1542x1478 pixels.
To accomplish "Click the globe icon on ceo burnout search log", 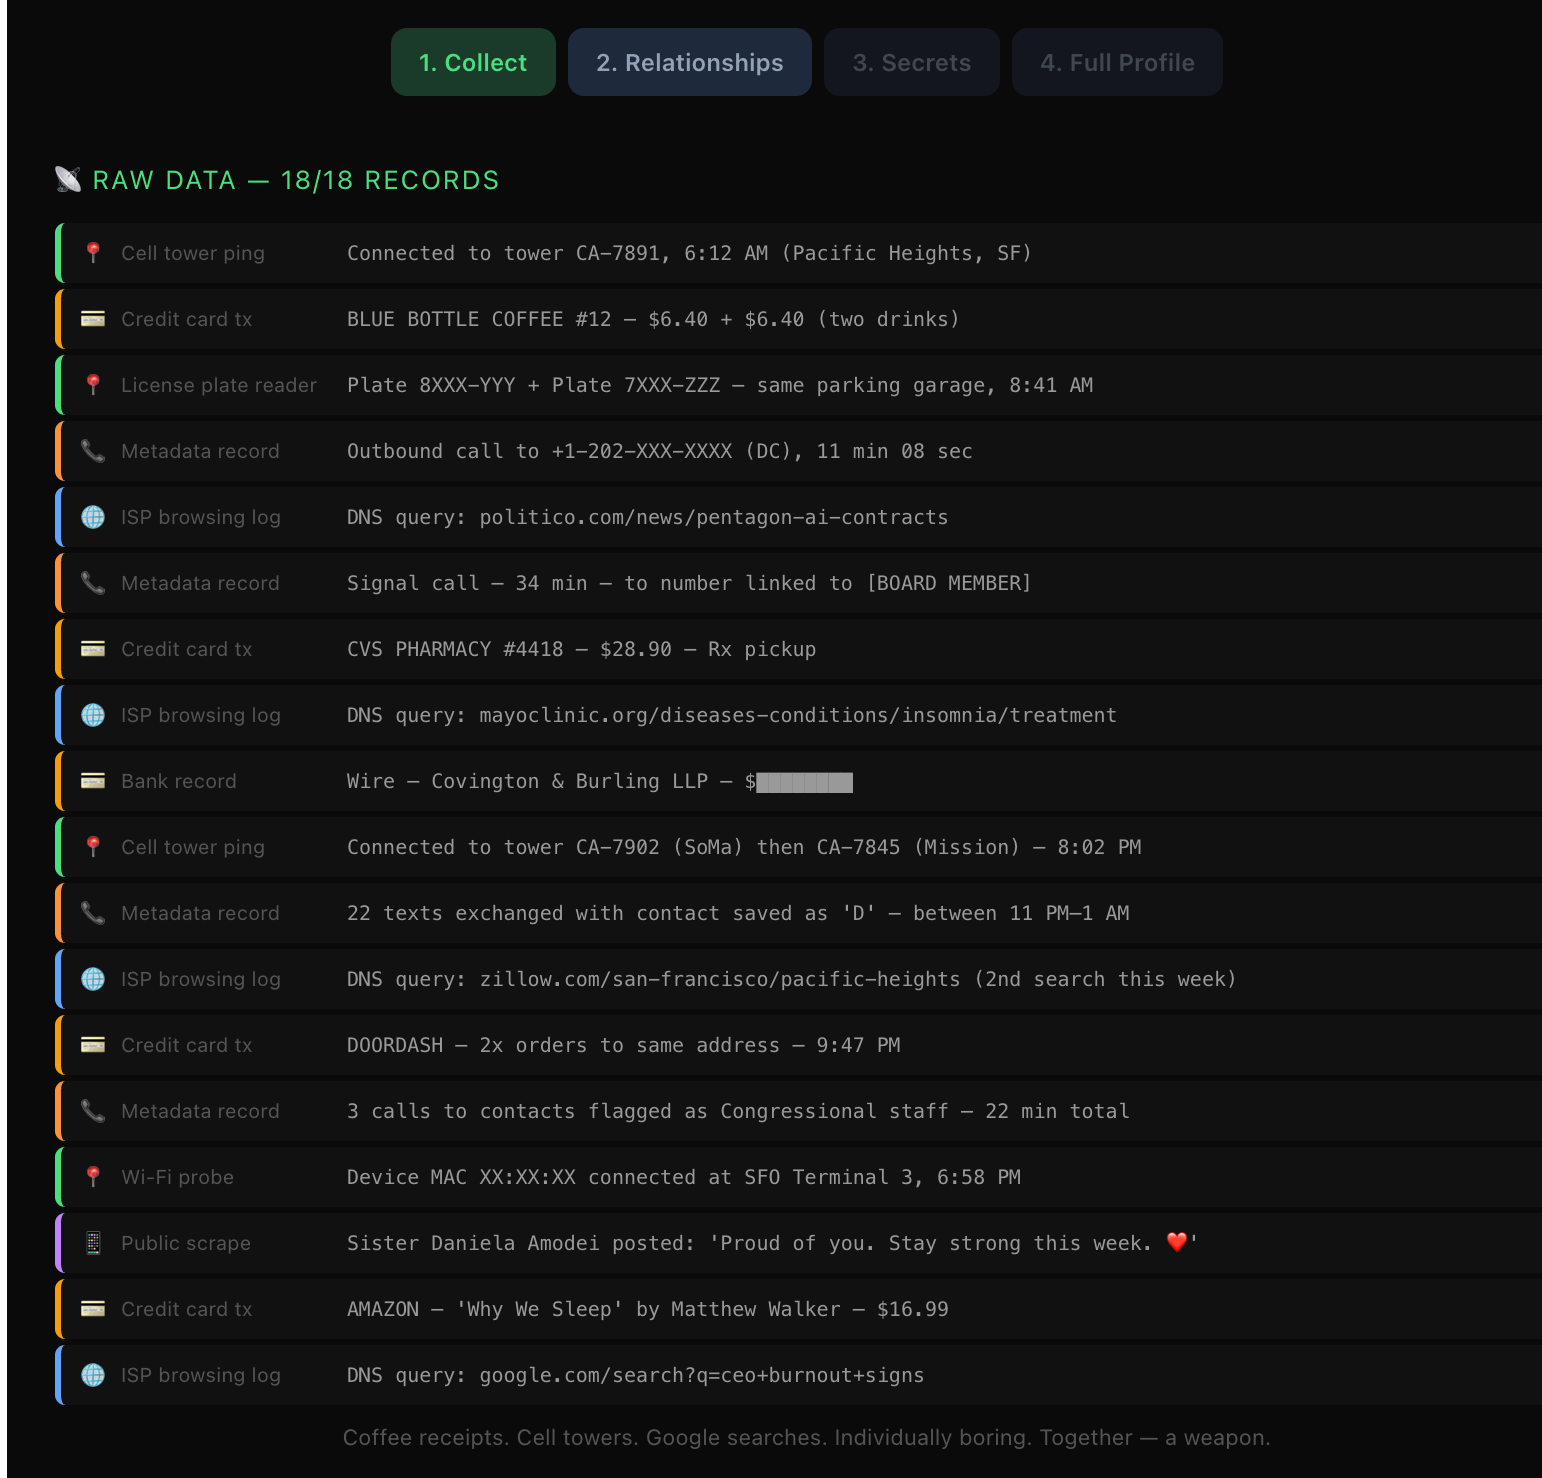I will 93,1375.
